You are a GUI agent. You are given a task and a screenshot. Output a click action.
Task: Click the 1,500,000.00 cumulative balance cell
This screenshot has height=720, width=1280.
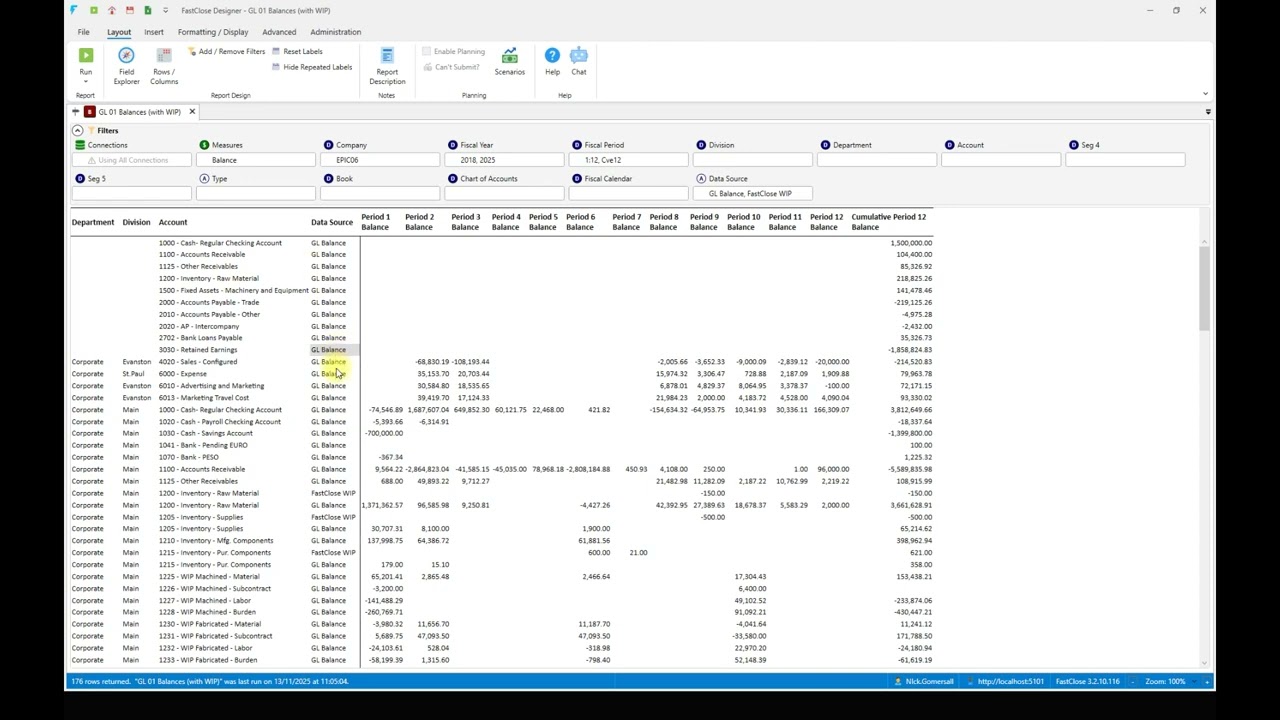click(x=909, y=243)
